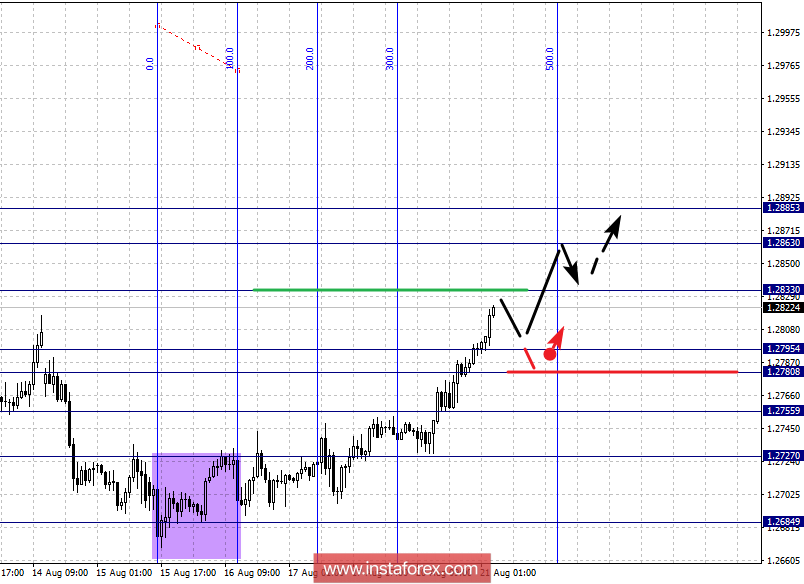
Task: Click the 1.27270 price level label
Action: 783,456
